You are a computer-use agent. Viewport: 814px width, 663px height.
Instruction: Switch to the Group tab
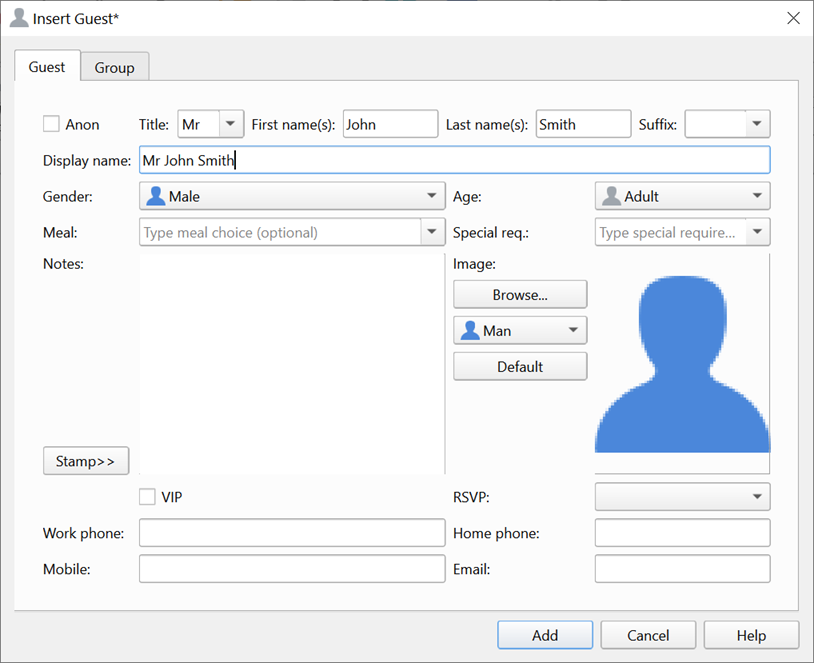click(x=115, y=68)
